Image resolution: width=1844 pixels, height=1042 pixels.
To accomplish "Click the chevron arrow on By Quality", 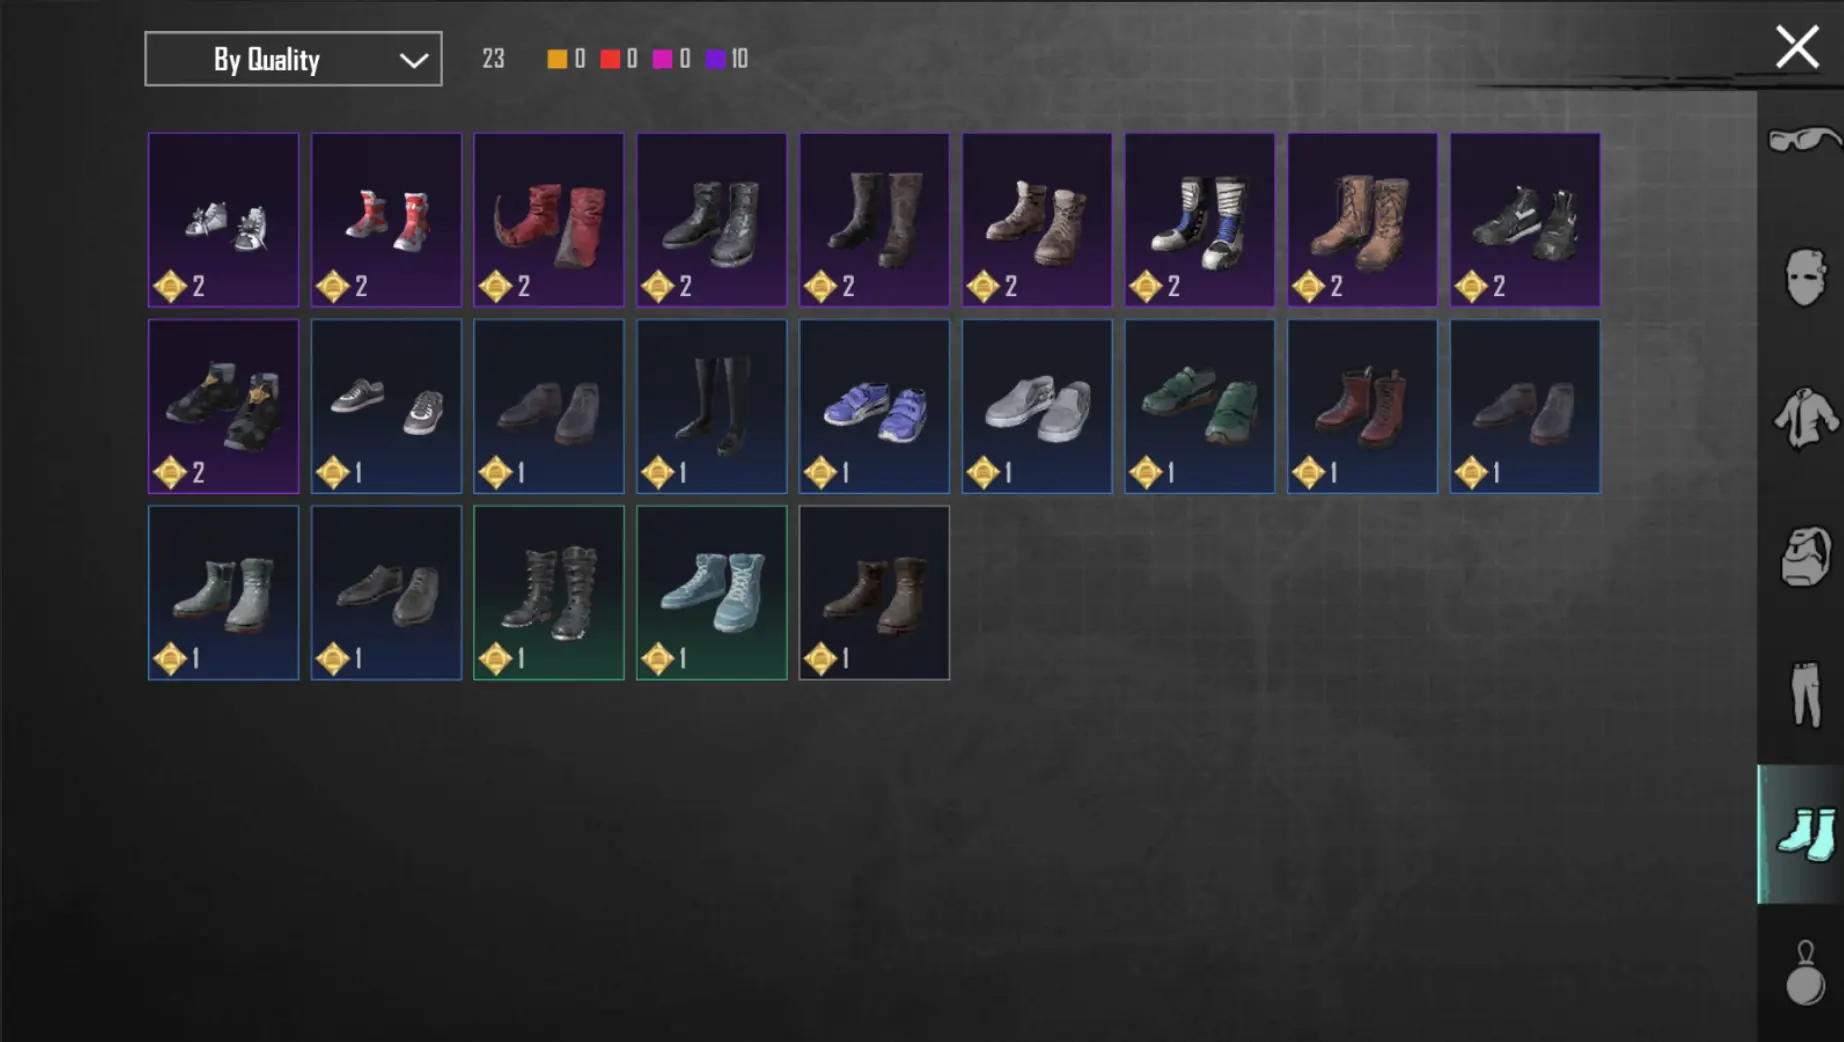I will tap(413, 60).
